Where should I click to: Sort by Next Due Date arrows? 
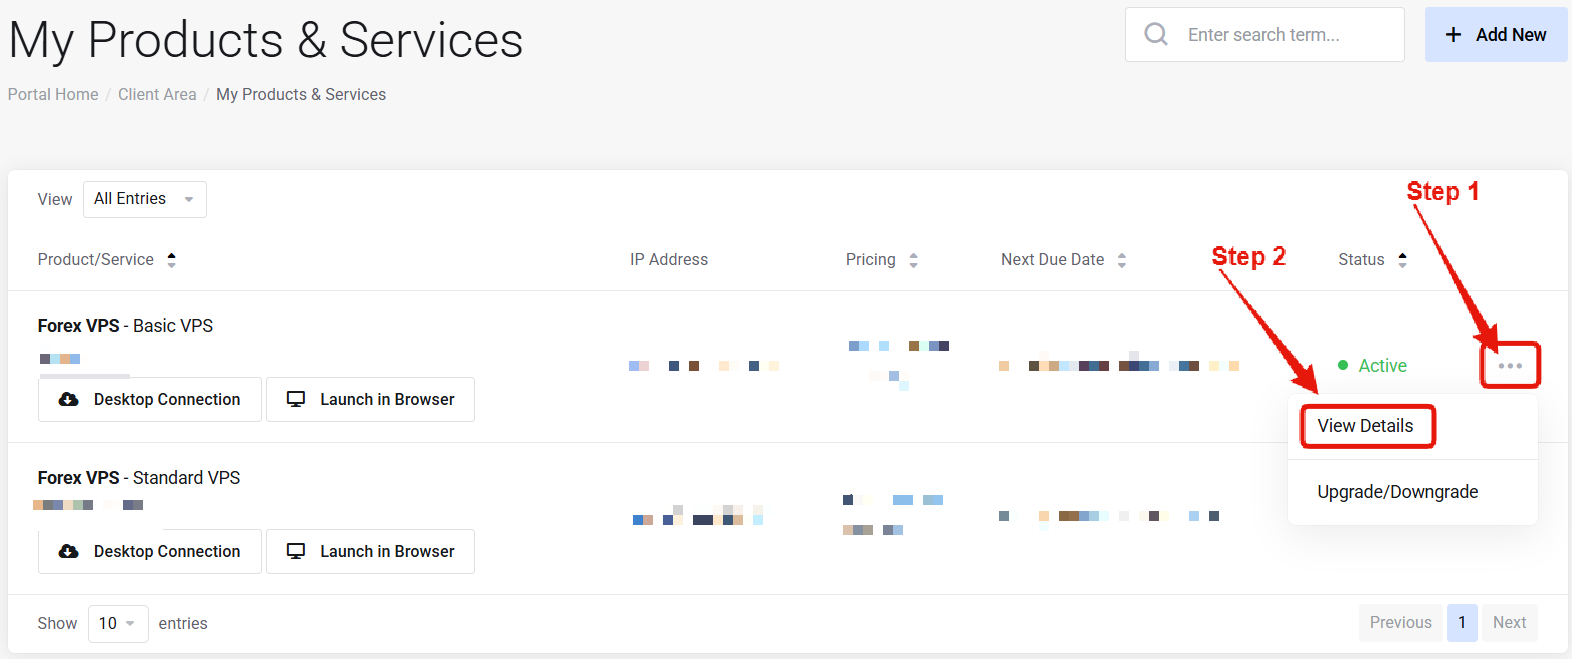1122,260
